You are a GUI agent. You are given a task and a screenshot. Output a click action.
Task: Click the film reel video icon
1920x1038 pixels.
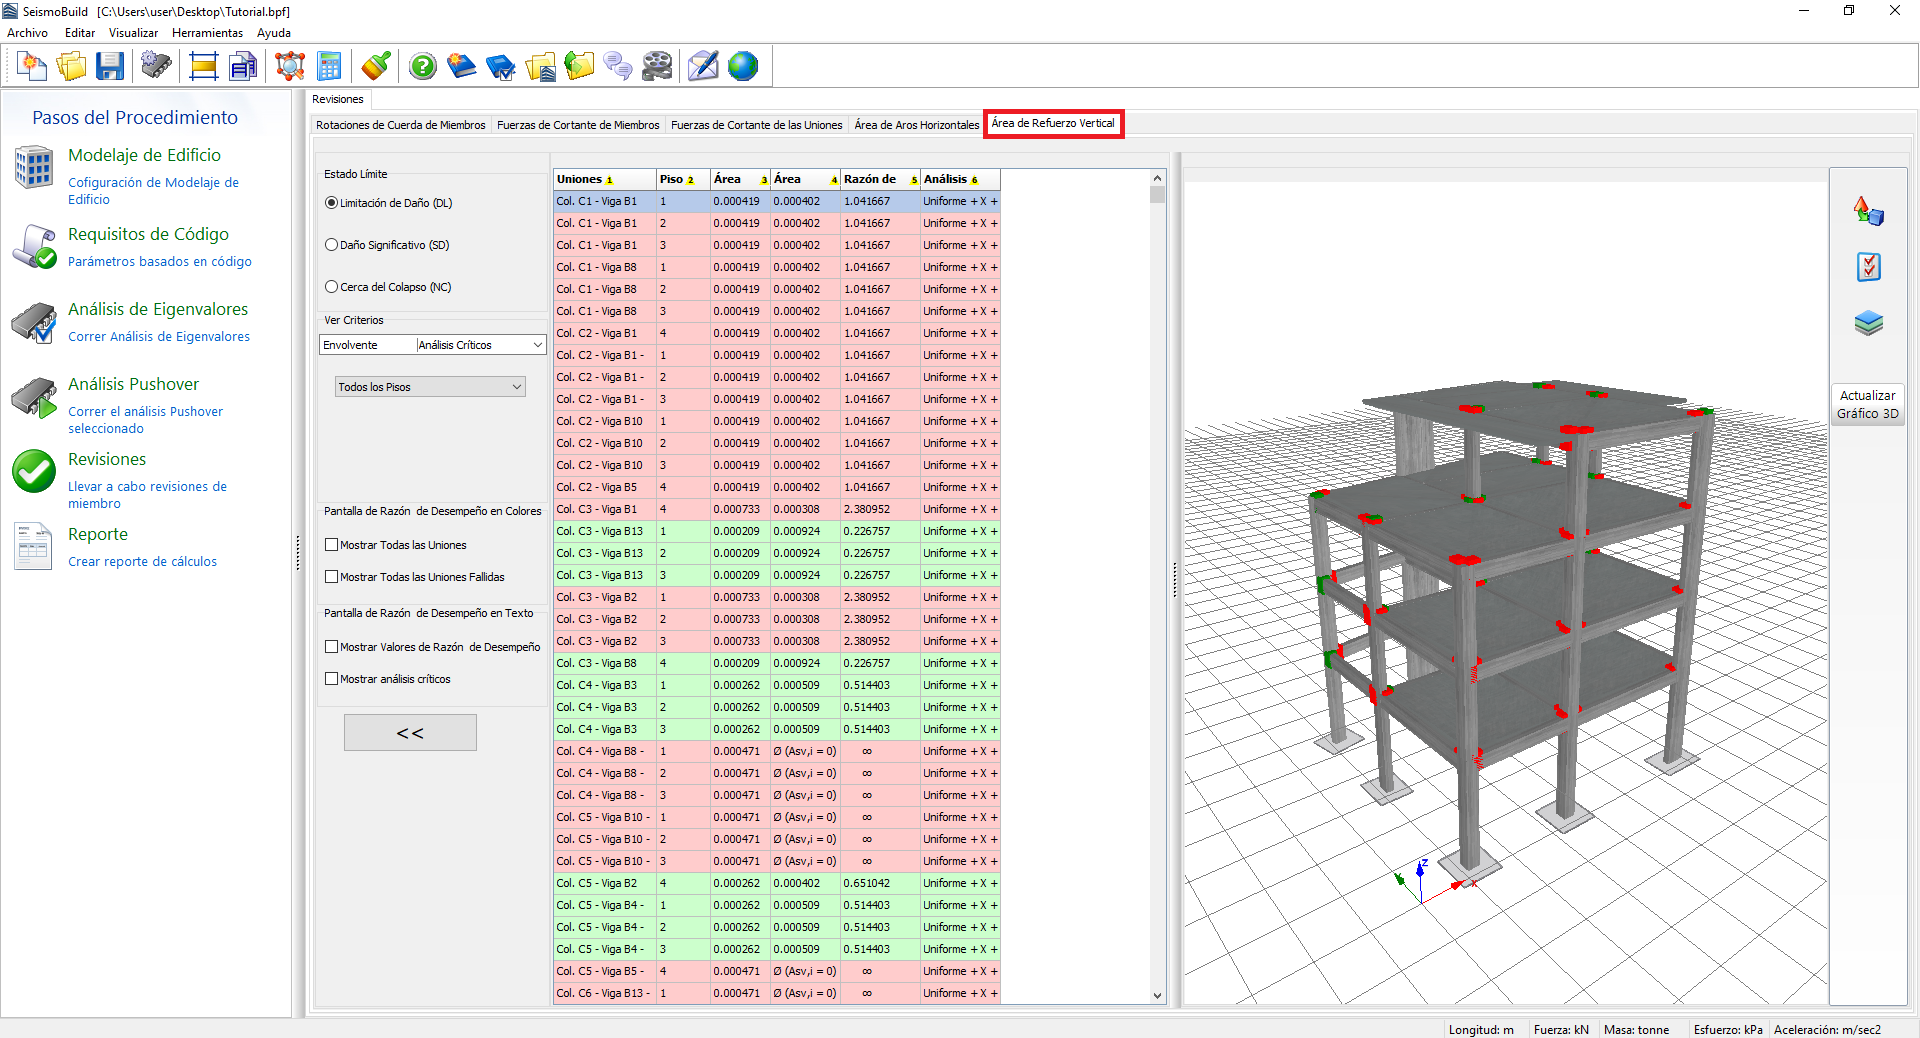point(657,67)
